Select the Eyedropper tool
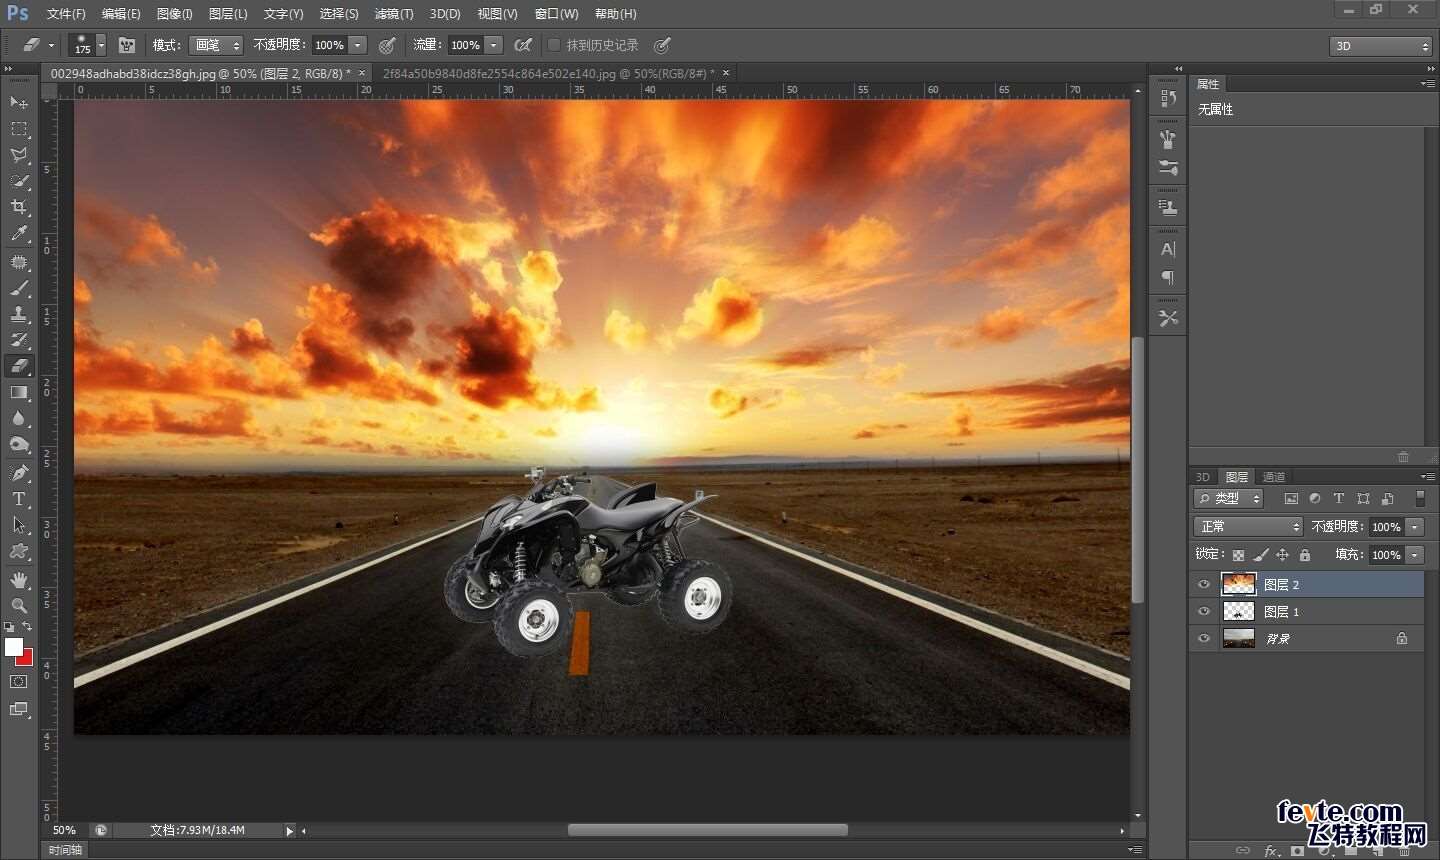 tap(19, 234)
